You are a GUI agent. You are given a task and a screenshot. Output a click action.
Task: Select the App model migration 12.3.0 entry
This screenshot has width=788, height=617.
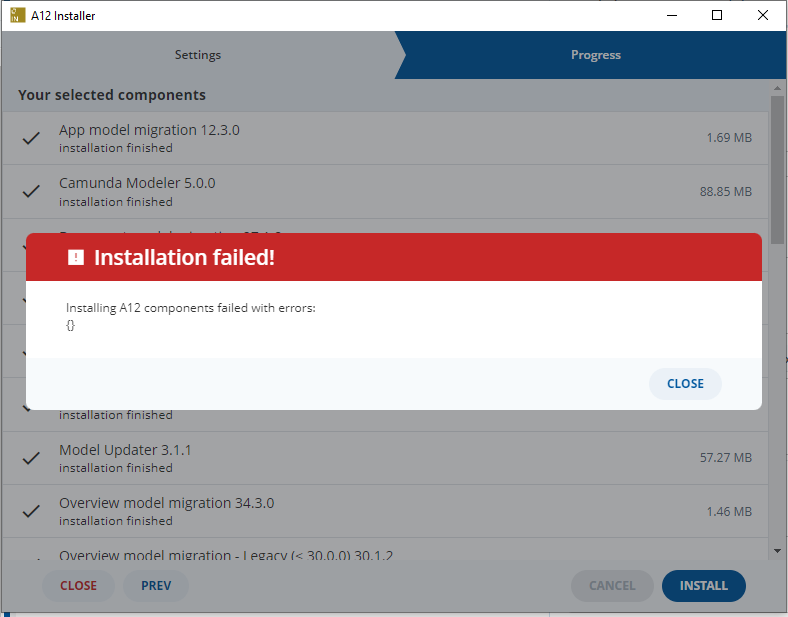(x=385, y=138)
